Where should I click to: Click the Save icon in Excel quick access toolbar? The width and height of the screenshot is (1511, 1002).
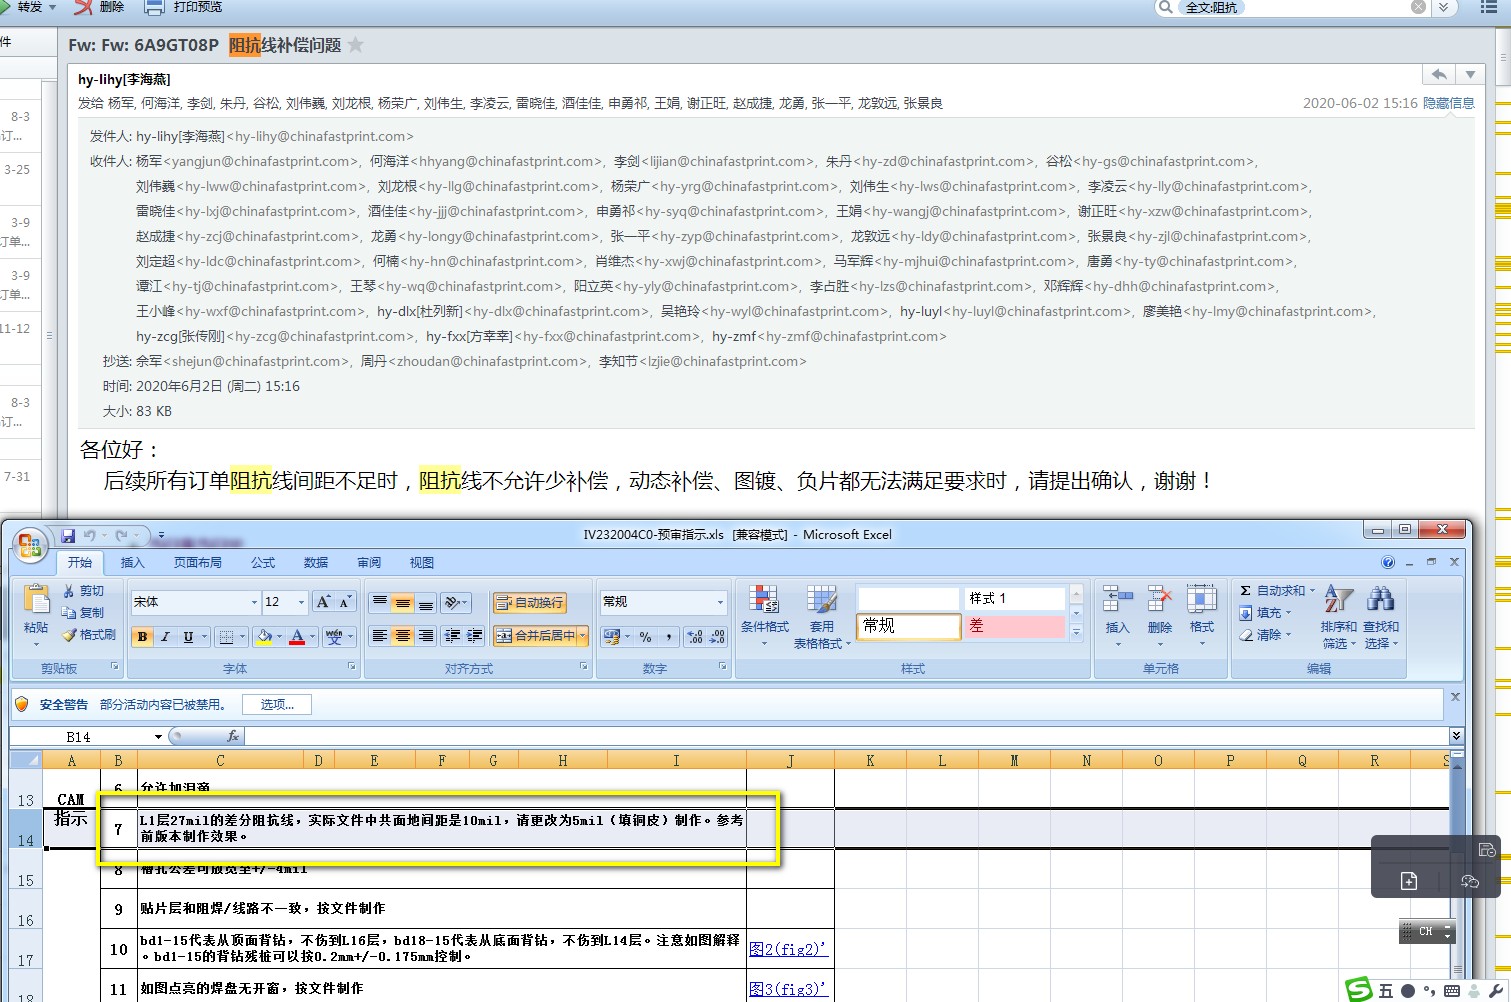(x=68, y=536)
